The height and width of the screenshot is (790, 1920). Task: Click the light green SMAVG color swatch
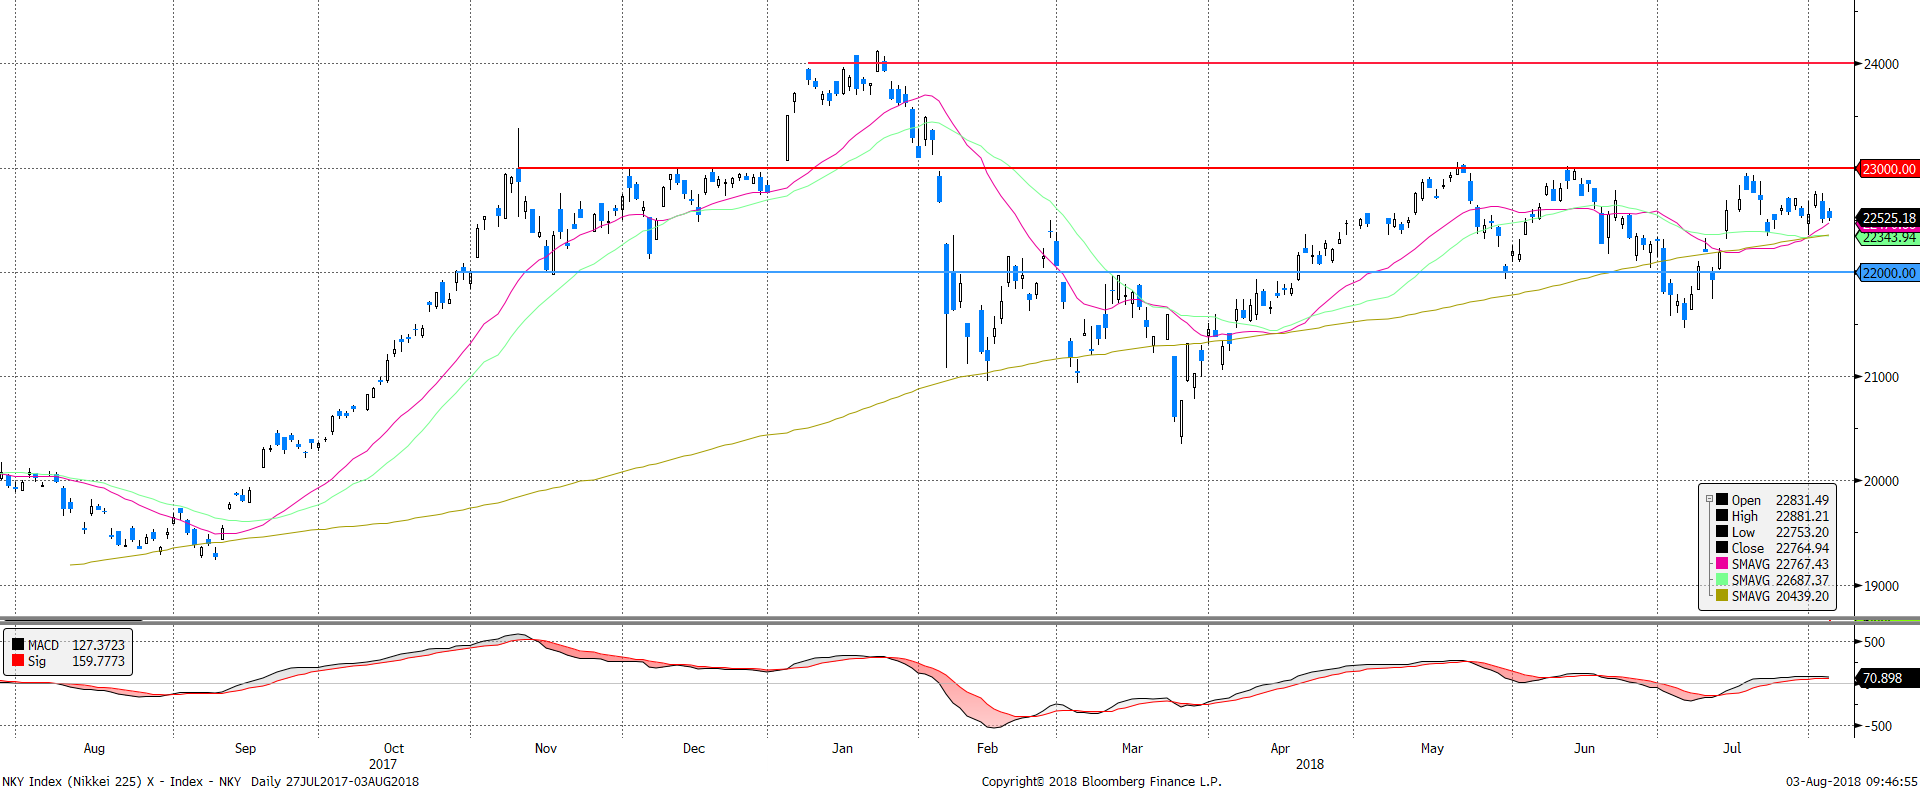pyautogui.click(x=1722, y=580)
